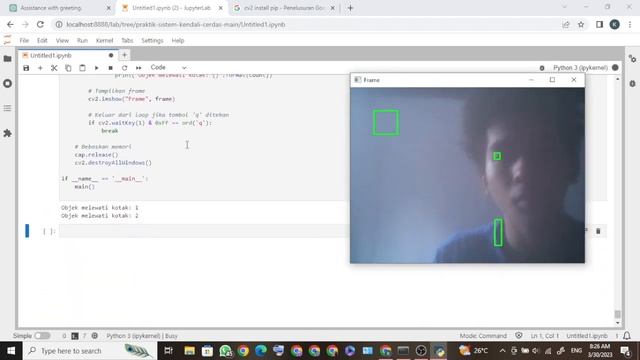Click the localhost address bar
Screen dimensions: 640x360
(x=306, y=24)
